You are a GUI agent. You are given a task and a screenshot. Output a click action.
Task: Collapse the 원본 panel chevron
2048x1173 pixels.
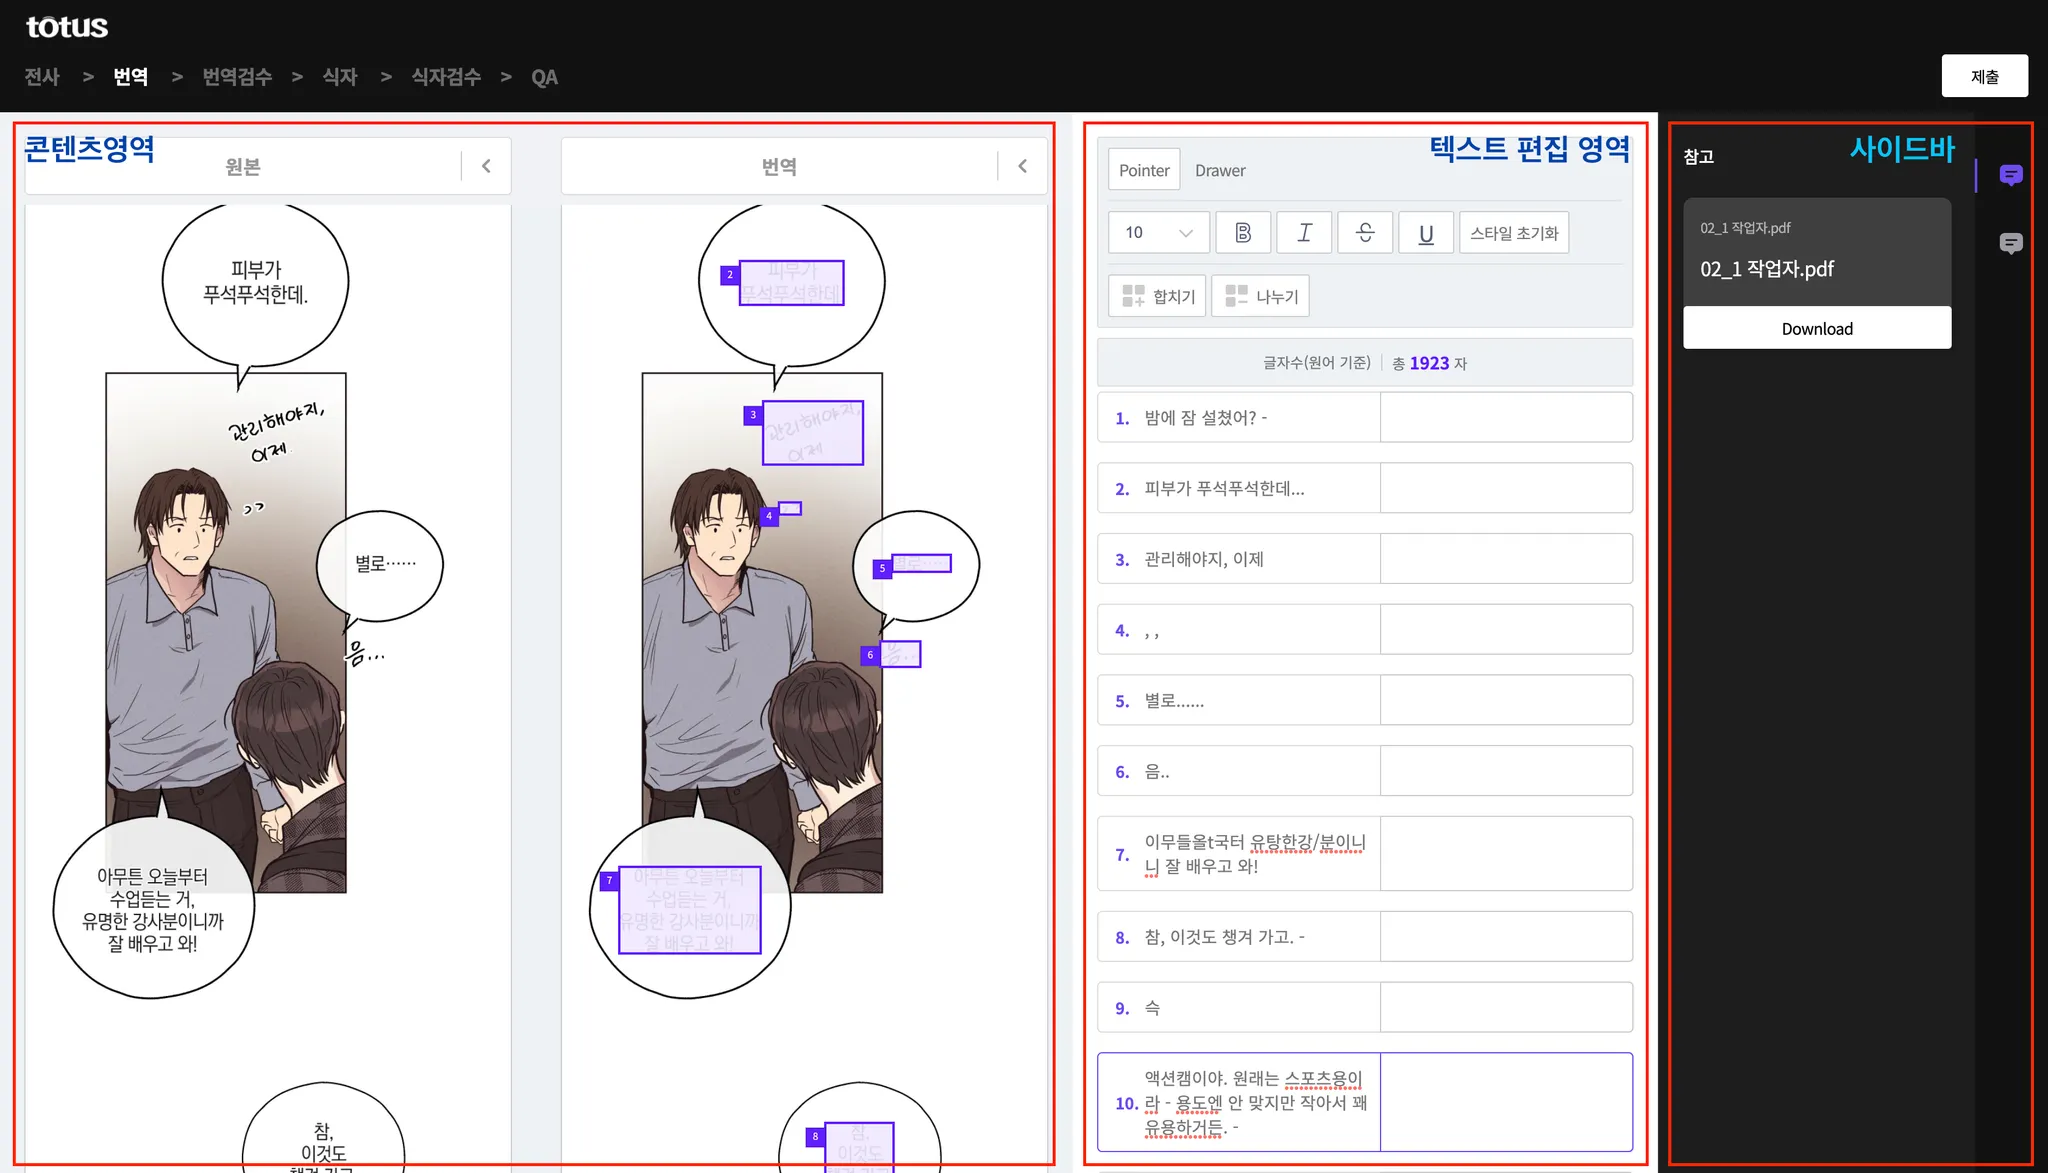click(486, 166)
